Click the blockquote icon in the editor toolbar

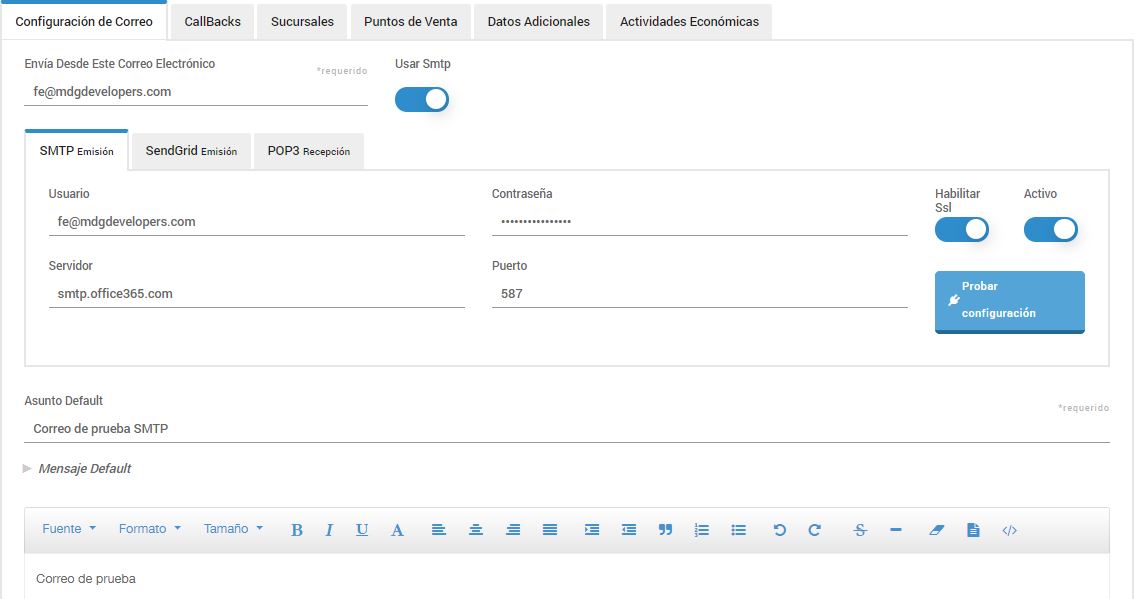click(665, 529)
